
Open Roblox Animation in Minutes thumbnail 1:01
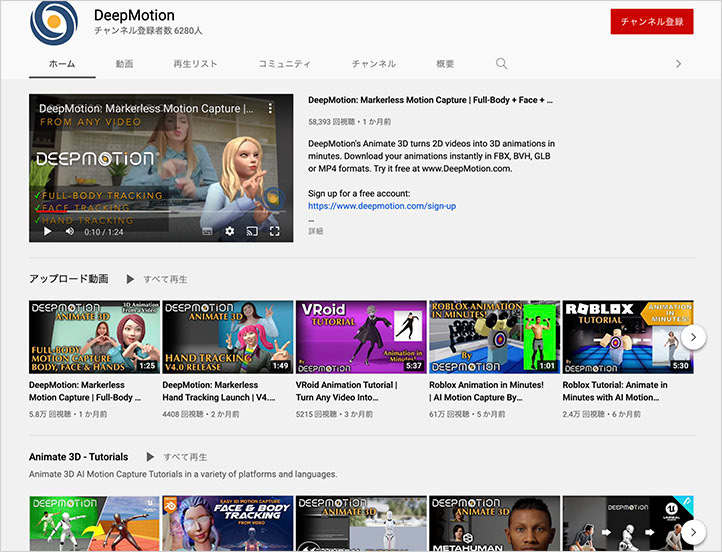click(495, 337)
